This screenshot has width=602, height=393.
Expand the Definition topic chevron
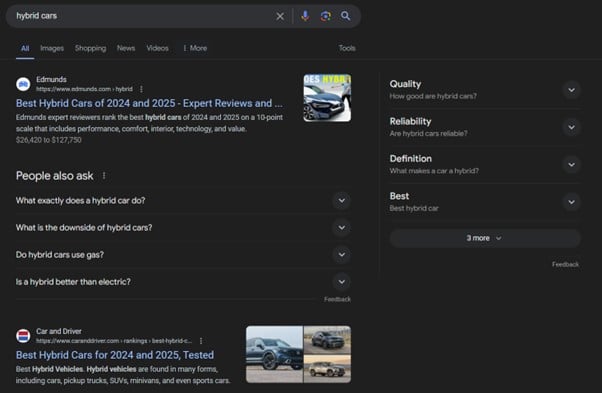tap(571, 165)
